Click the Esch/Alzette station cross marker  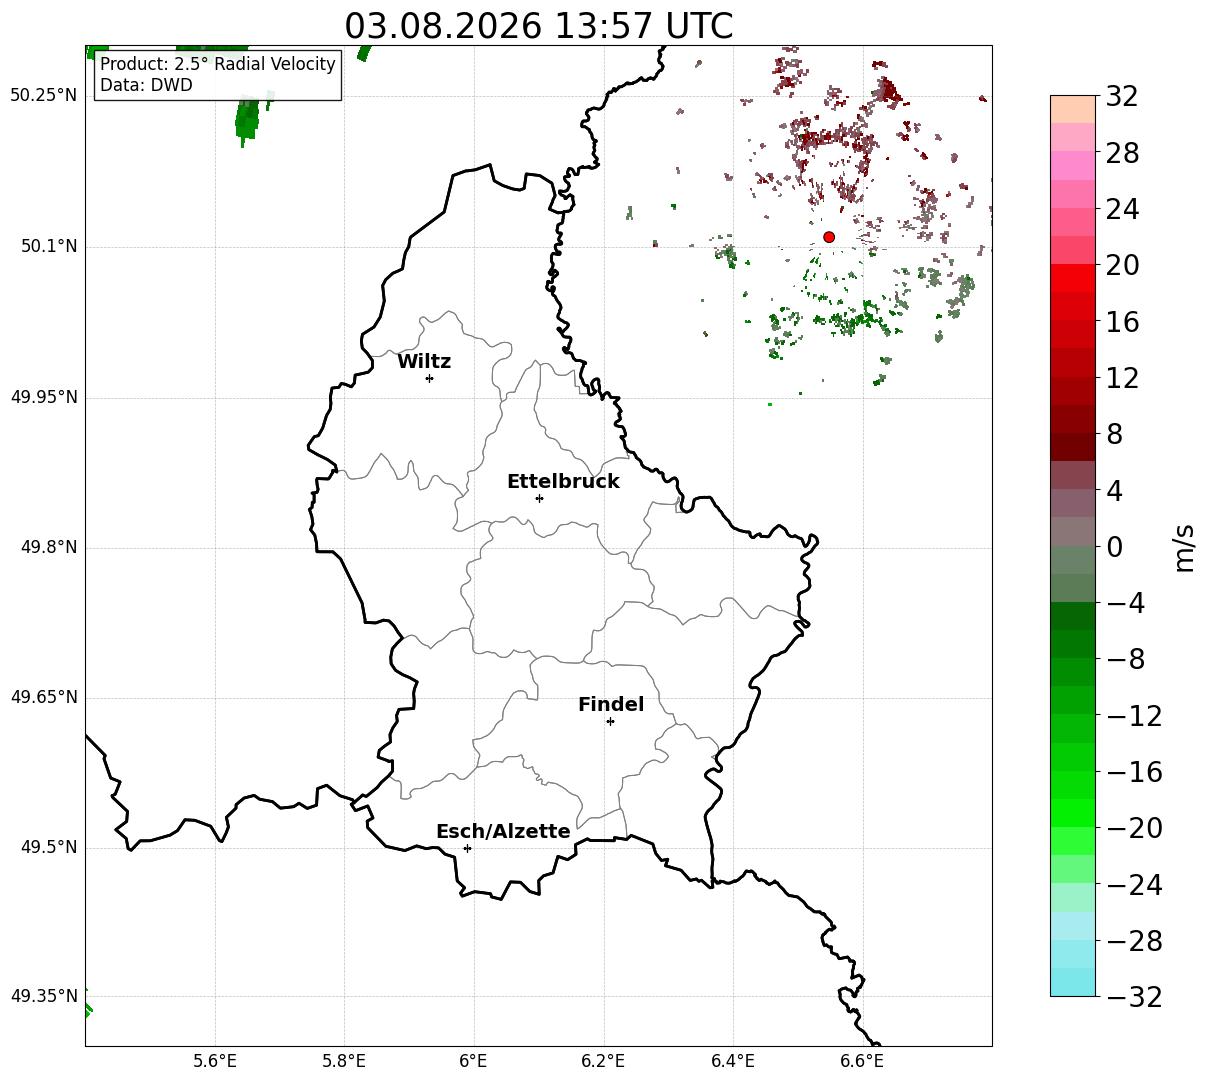coord(467,848)
